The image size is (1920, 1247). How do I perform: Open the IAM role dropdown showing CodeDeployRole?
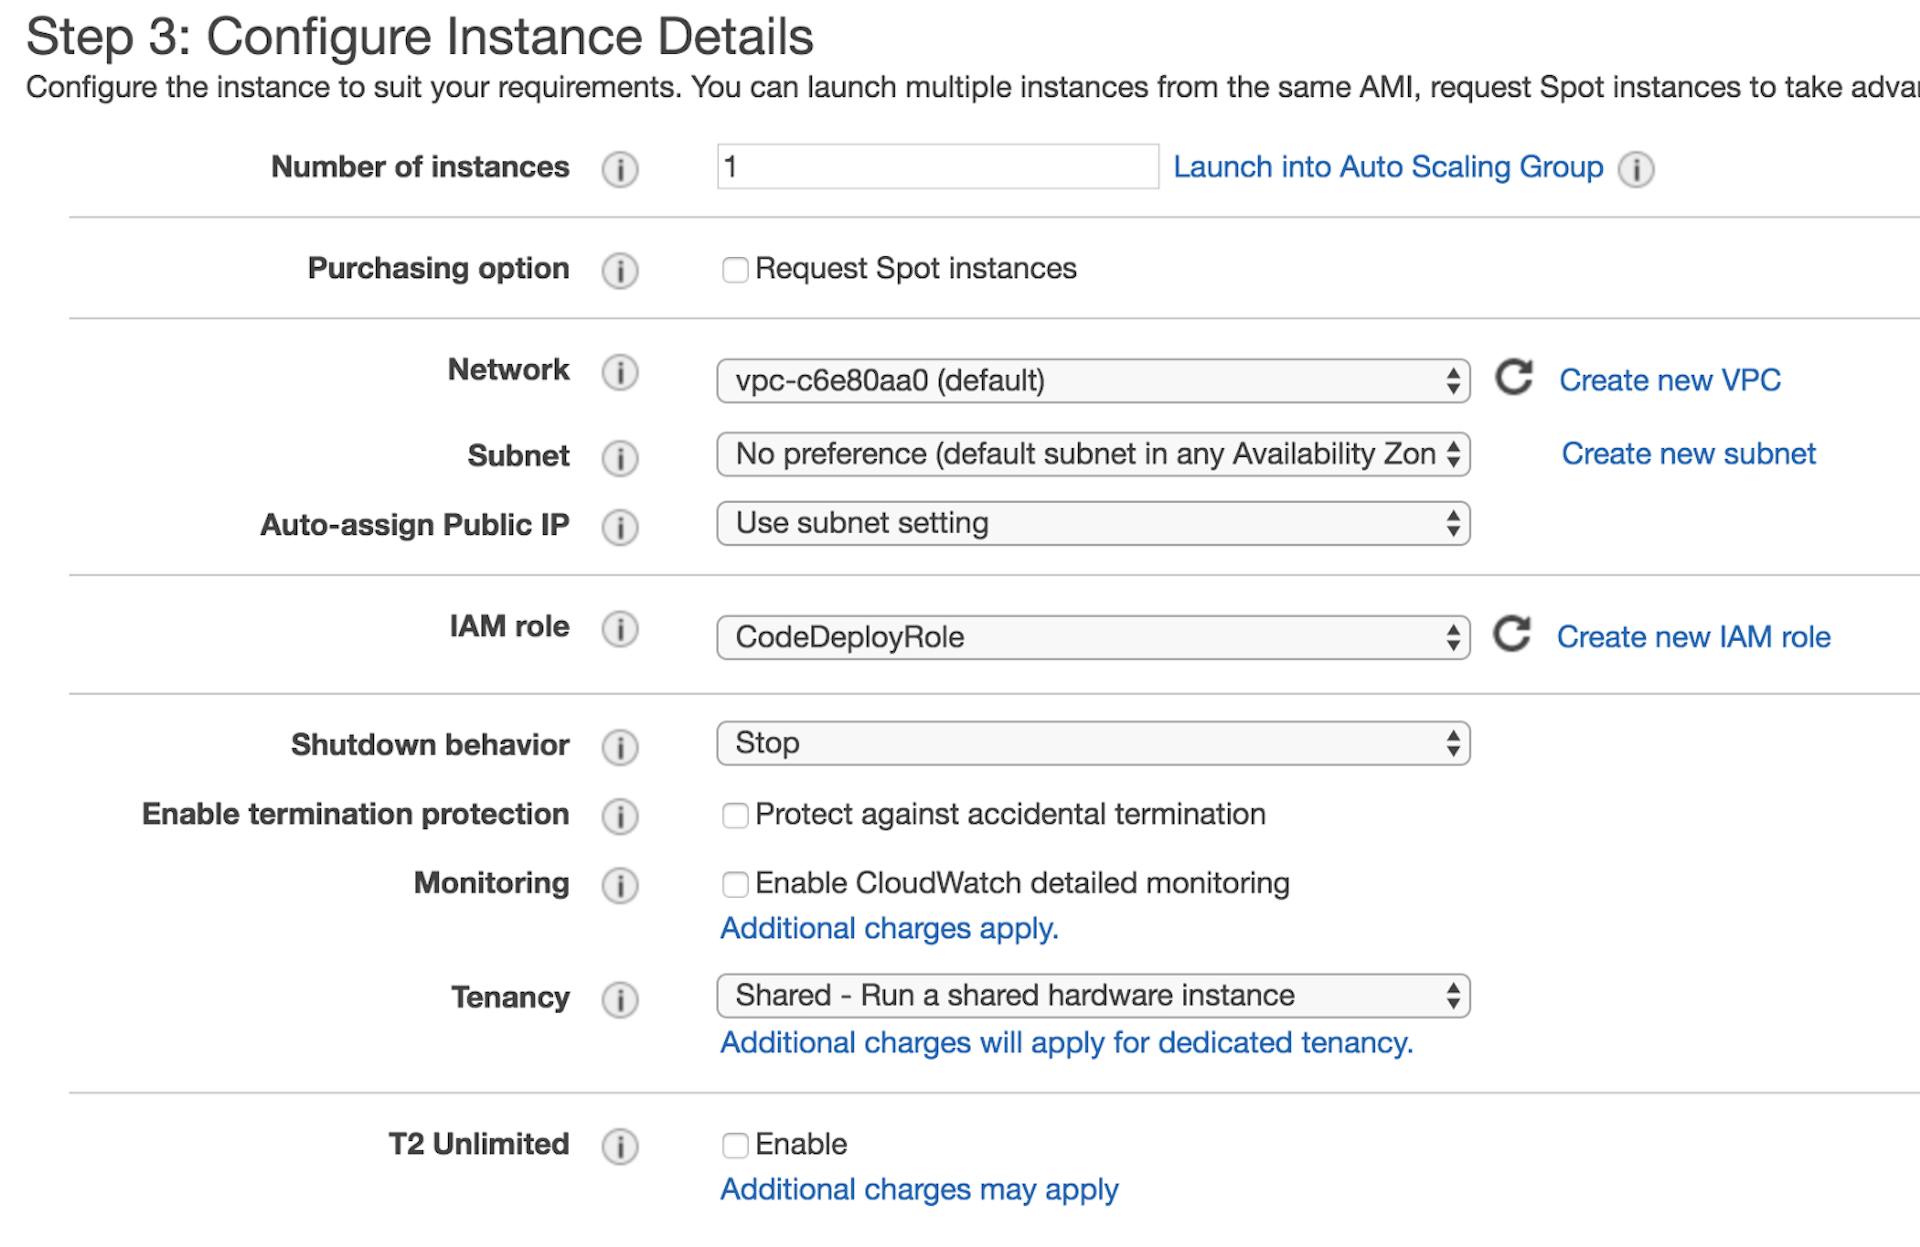coord(1092,638)
